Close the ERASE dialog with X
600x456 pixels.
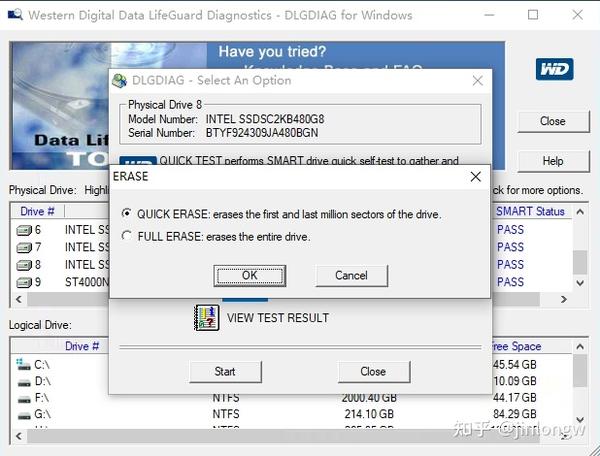[476, 177]
